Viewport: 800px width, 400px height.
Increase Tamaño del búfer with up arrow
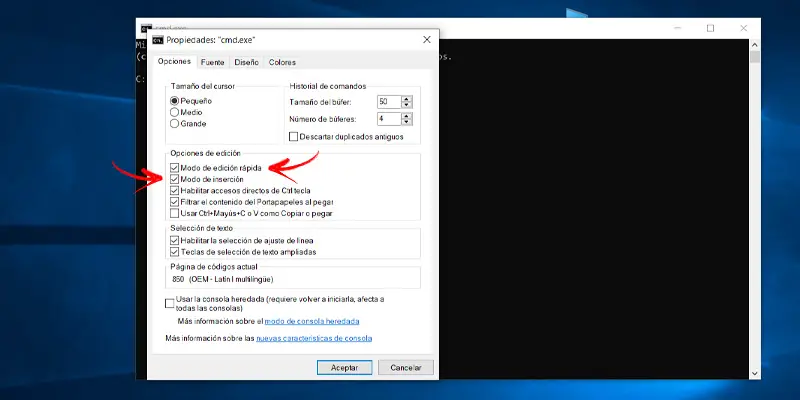point(407,99)
